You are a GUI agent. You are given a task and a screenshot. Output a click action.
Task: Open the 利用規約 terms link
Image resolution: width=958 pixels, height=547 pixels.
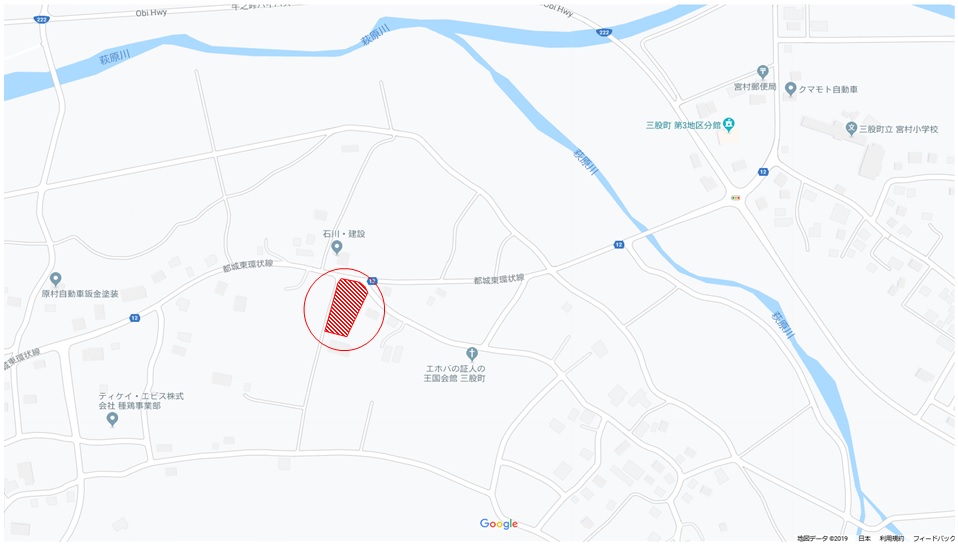click(x=891, y=538)
